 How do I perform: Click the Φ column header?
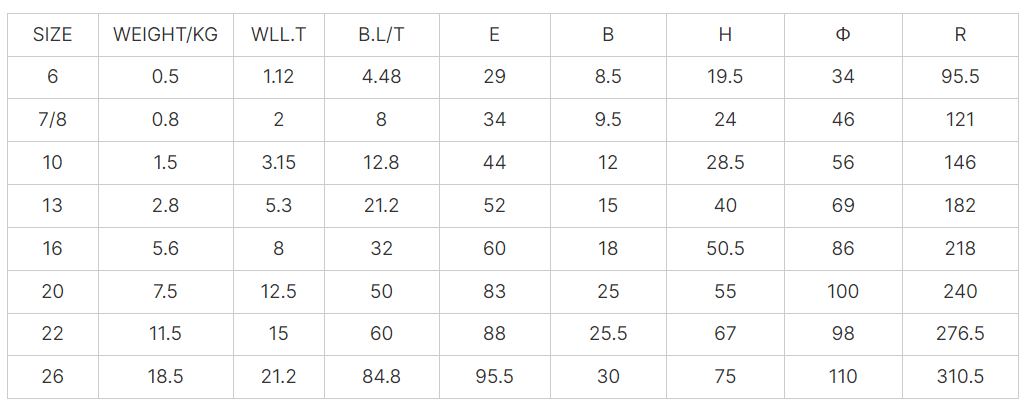coord(843,34)
